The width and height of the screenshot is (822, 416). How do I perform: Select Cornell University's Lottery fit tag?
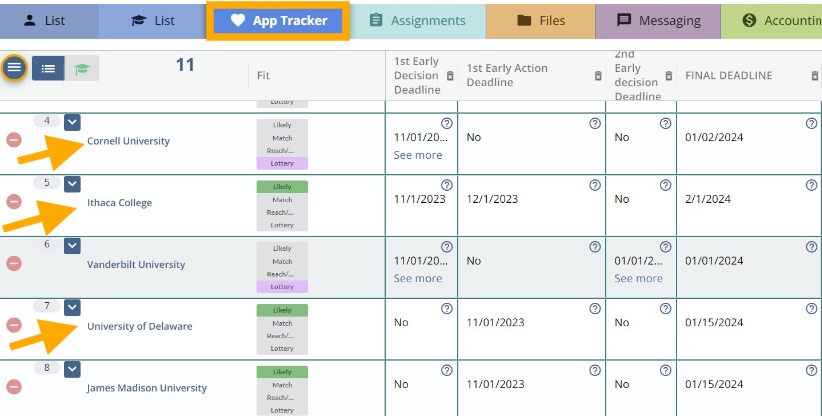point(282,163)
